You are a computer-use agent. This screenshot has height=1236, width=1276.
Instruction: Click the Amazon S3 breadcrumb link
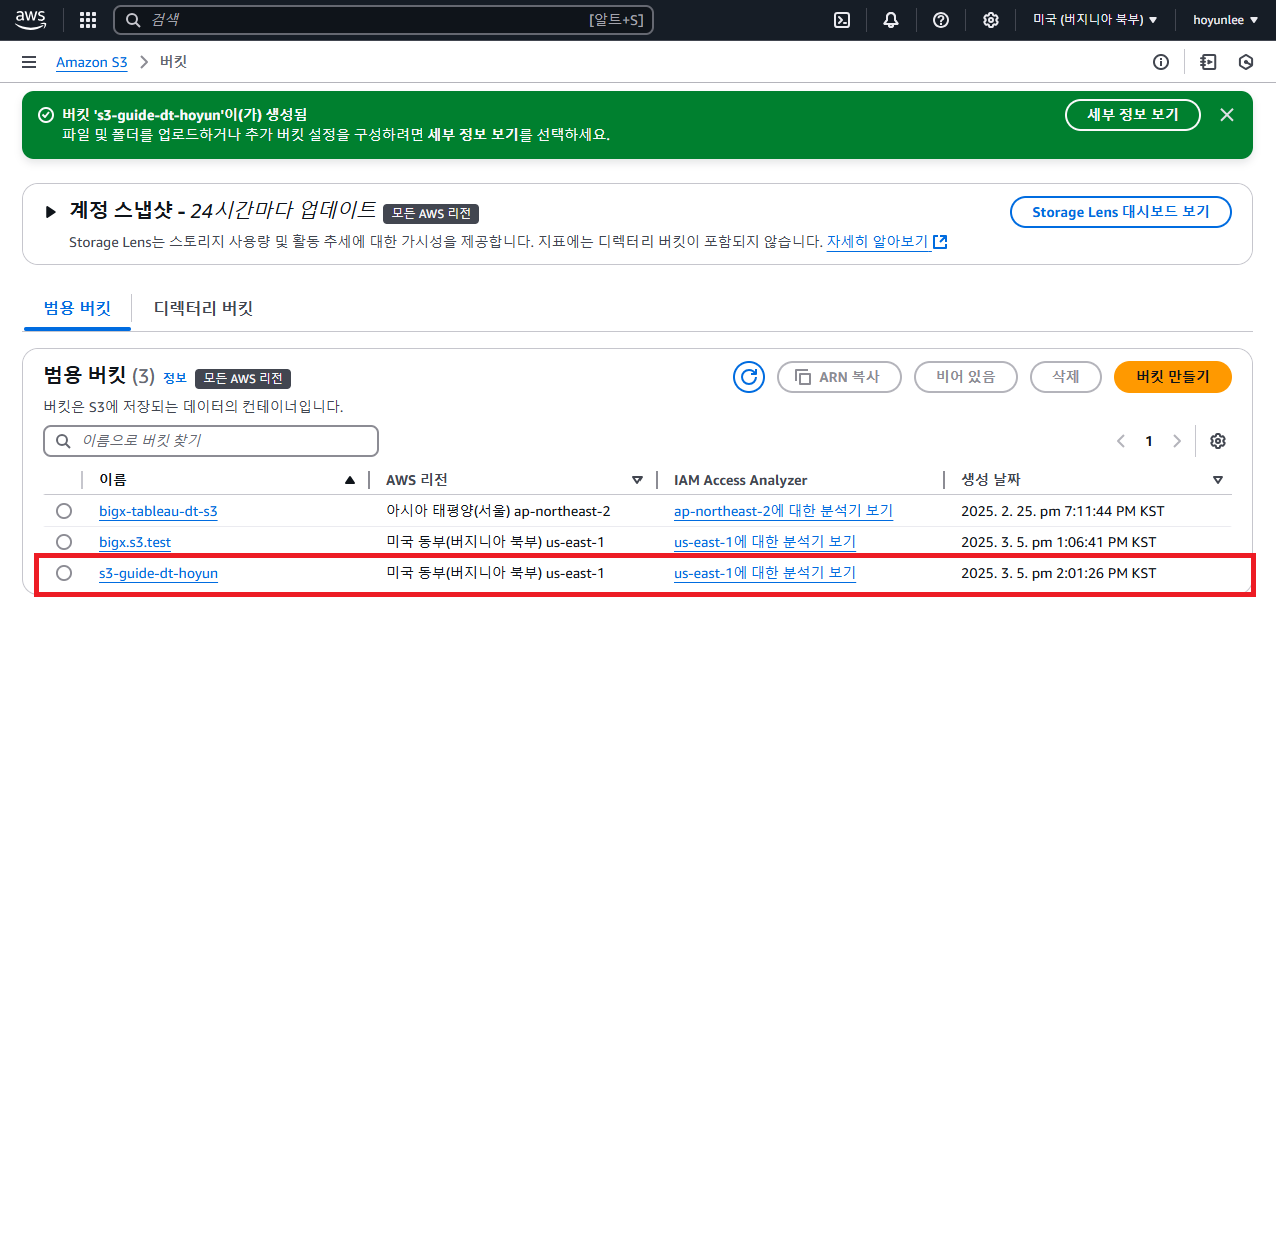click(x=92, y=62)
